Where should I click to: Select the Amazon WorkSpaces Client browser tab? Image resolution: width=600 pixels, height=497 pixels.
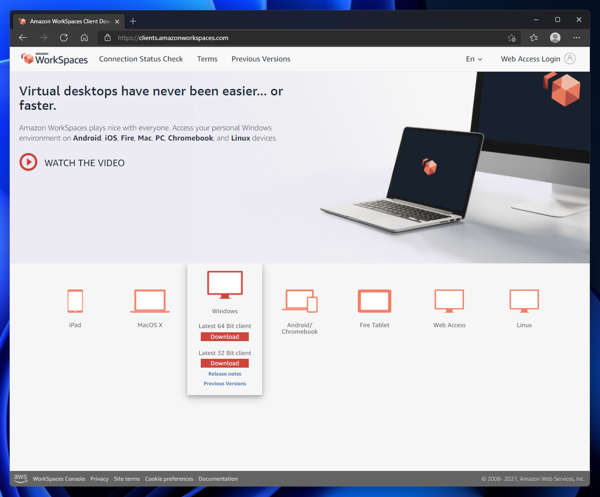tap(69, 21)
